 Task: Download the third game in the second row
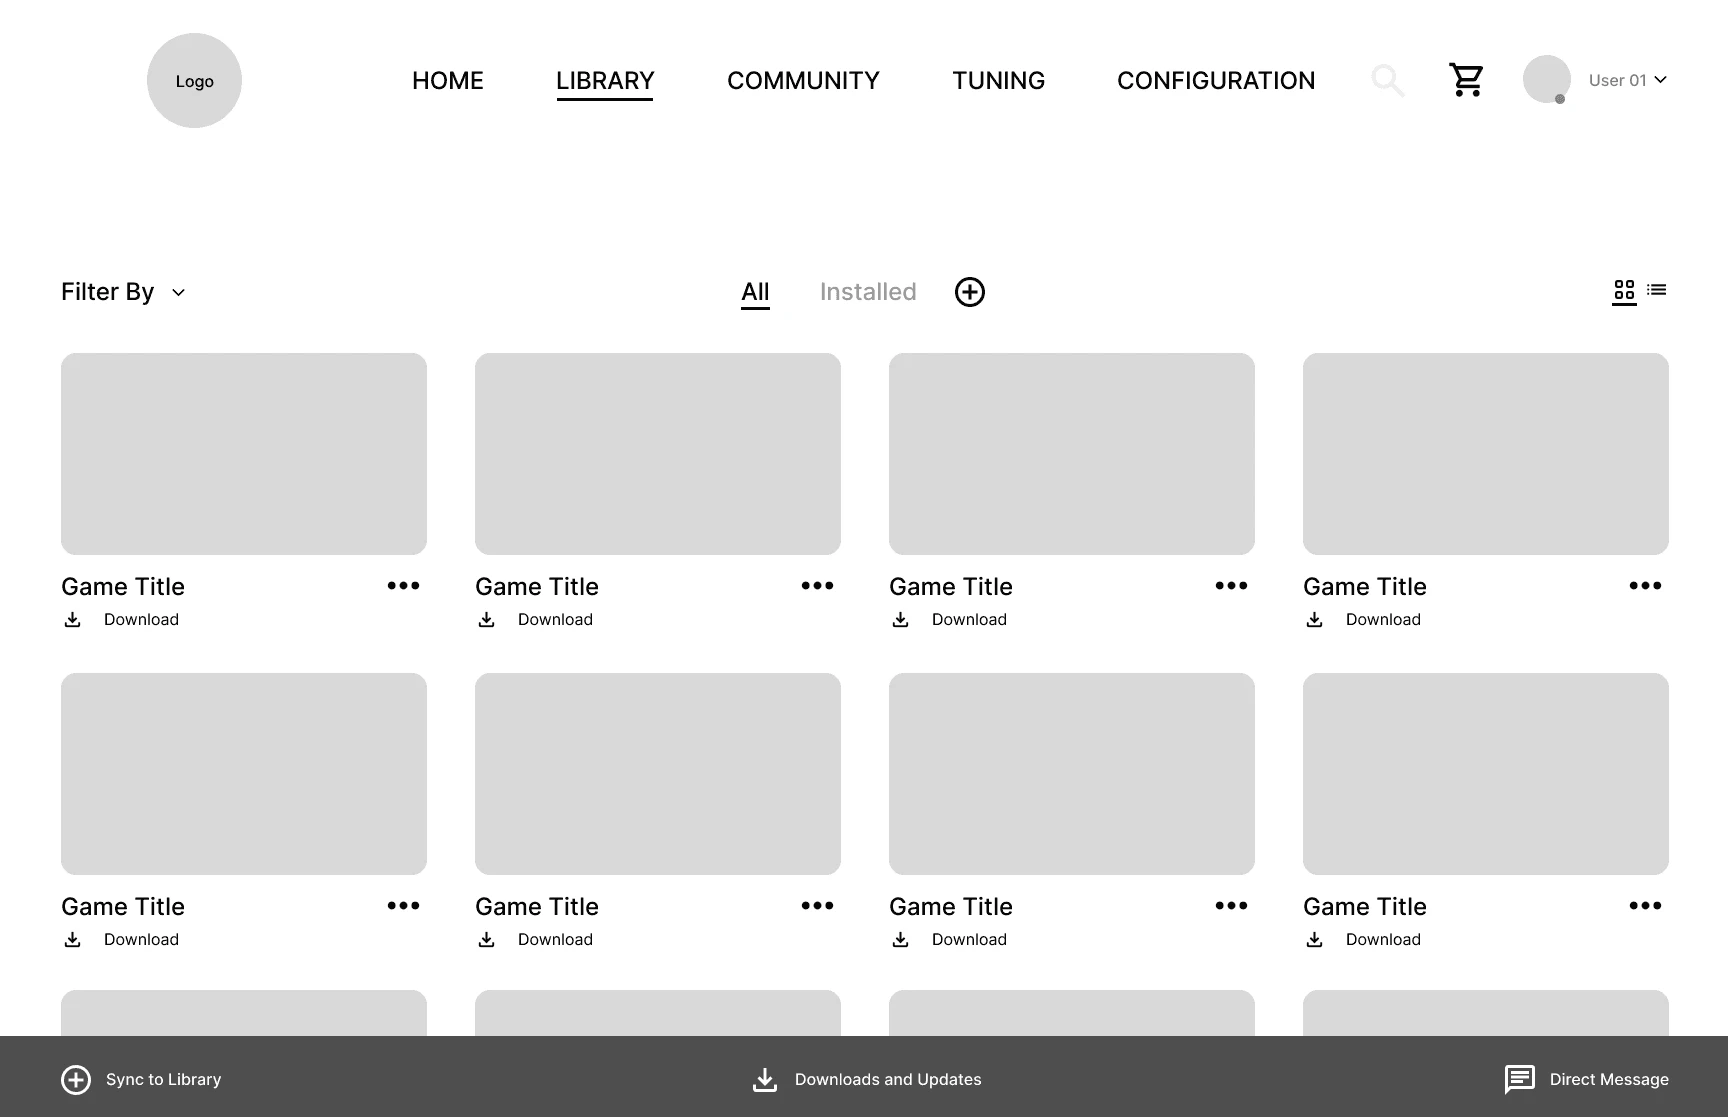949,940
